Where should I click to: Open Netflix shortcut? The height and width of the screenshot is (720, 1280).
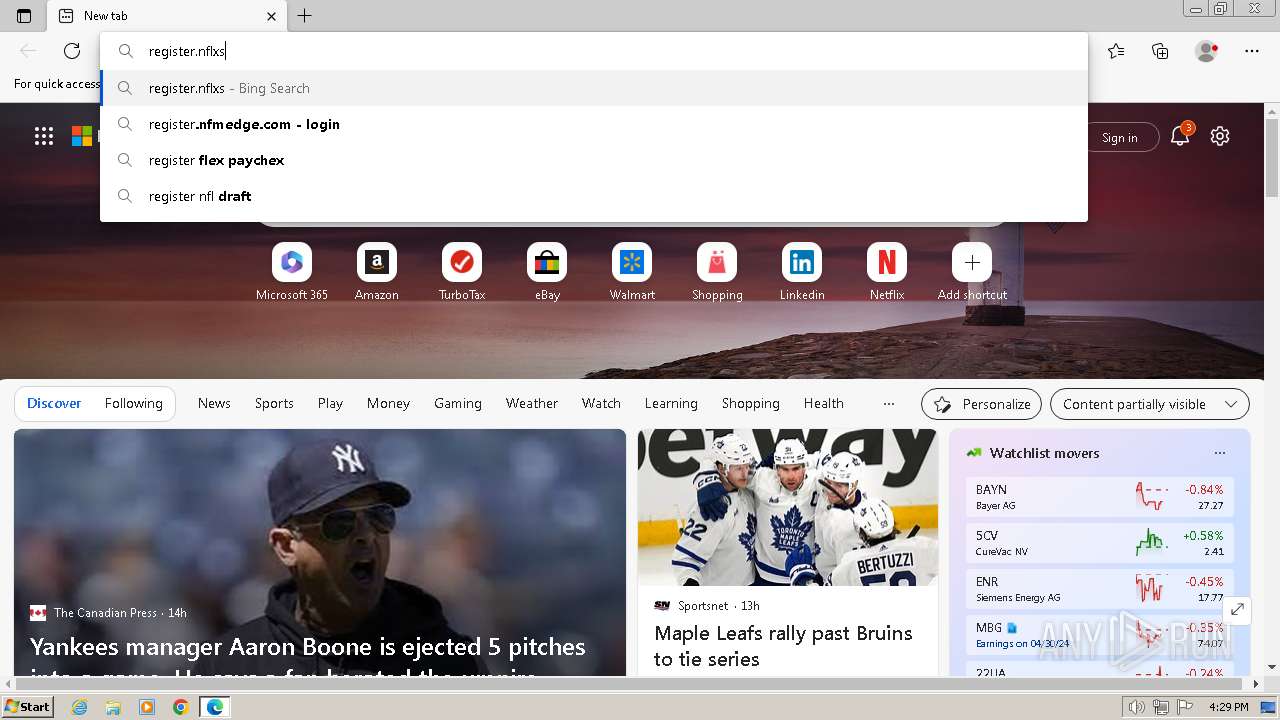(887, 272)
